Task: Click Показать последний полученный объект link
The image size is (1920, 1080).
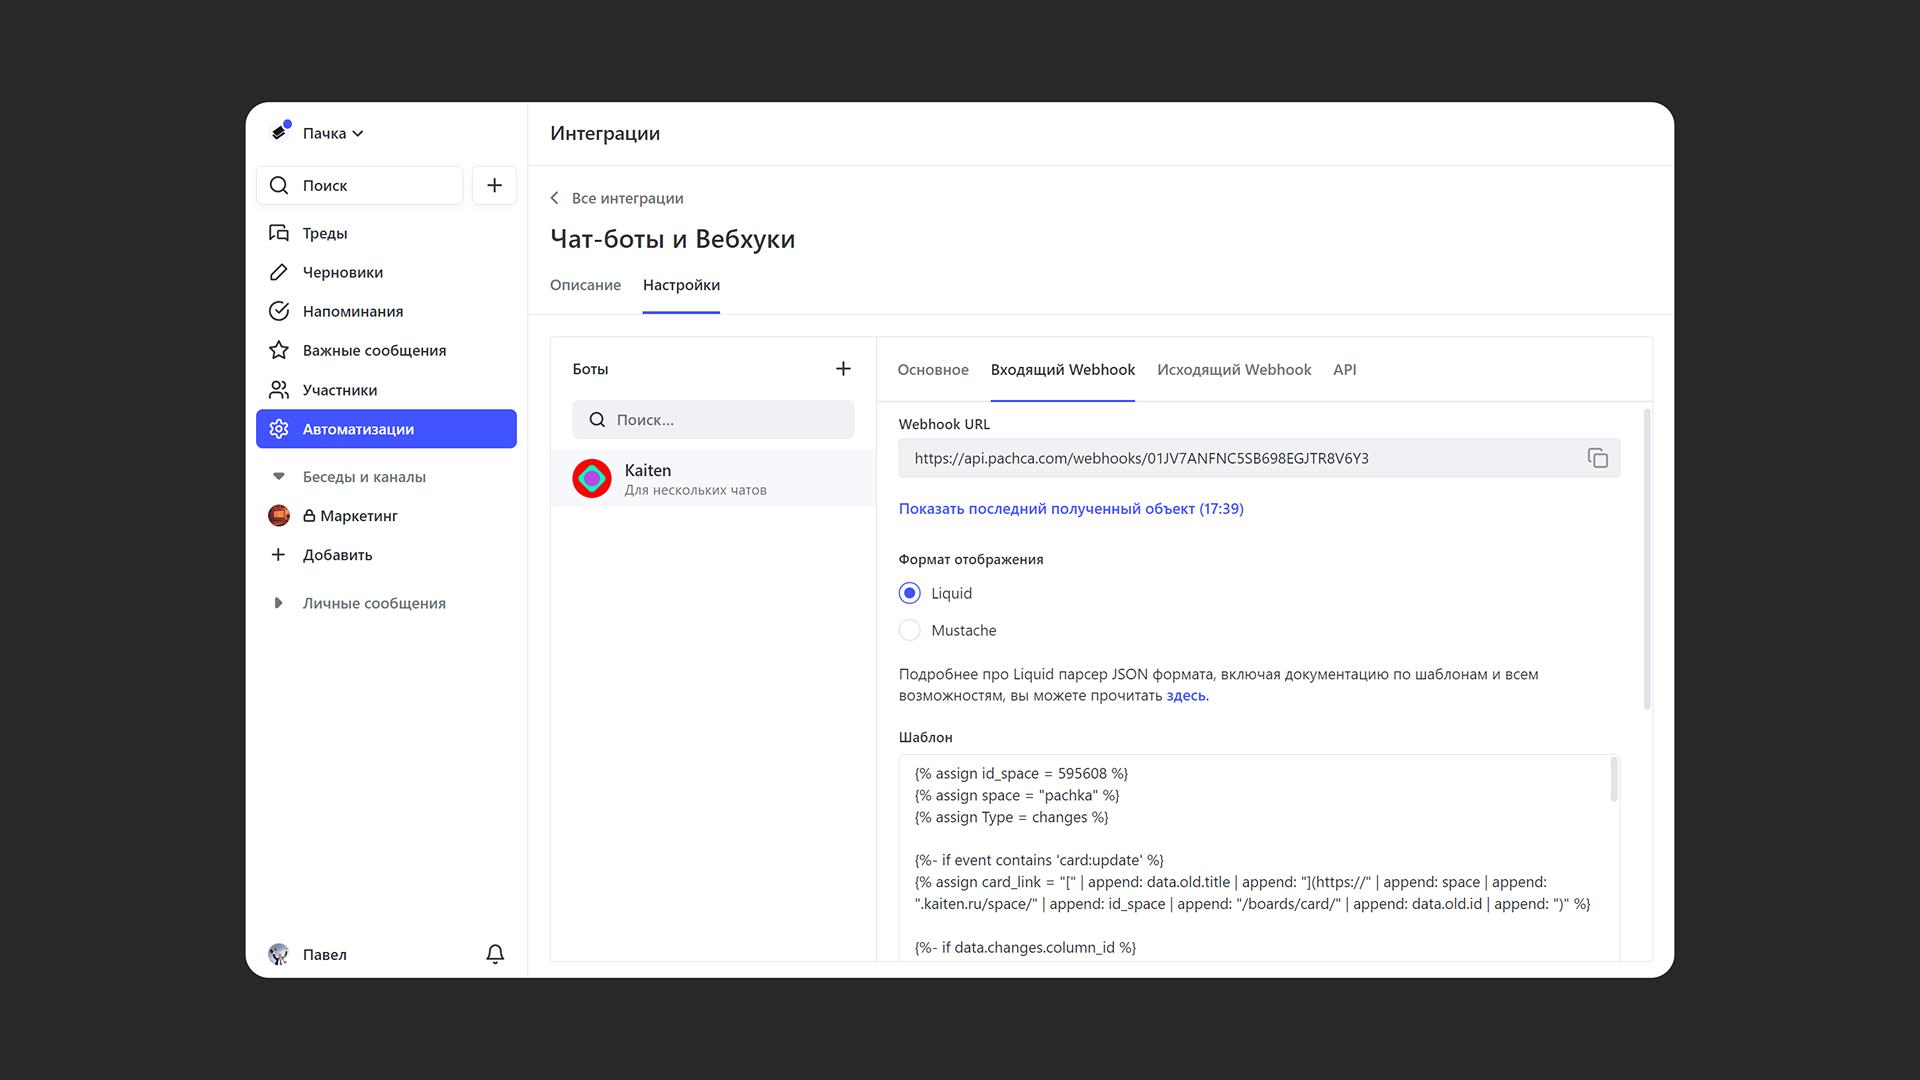Action: (x=1070, y=508)
